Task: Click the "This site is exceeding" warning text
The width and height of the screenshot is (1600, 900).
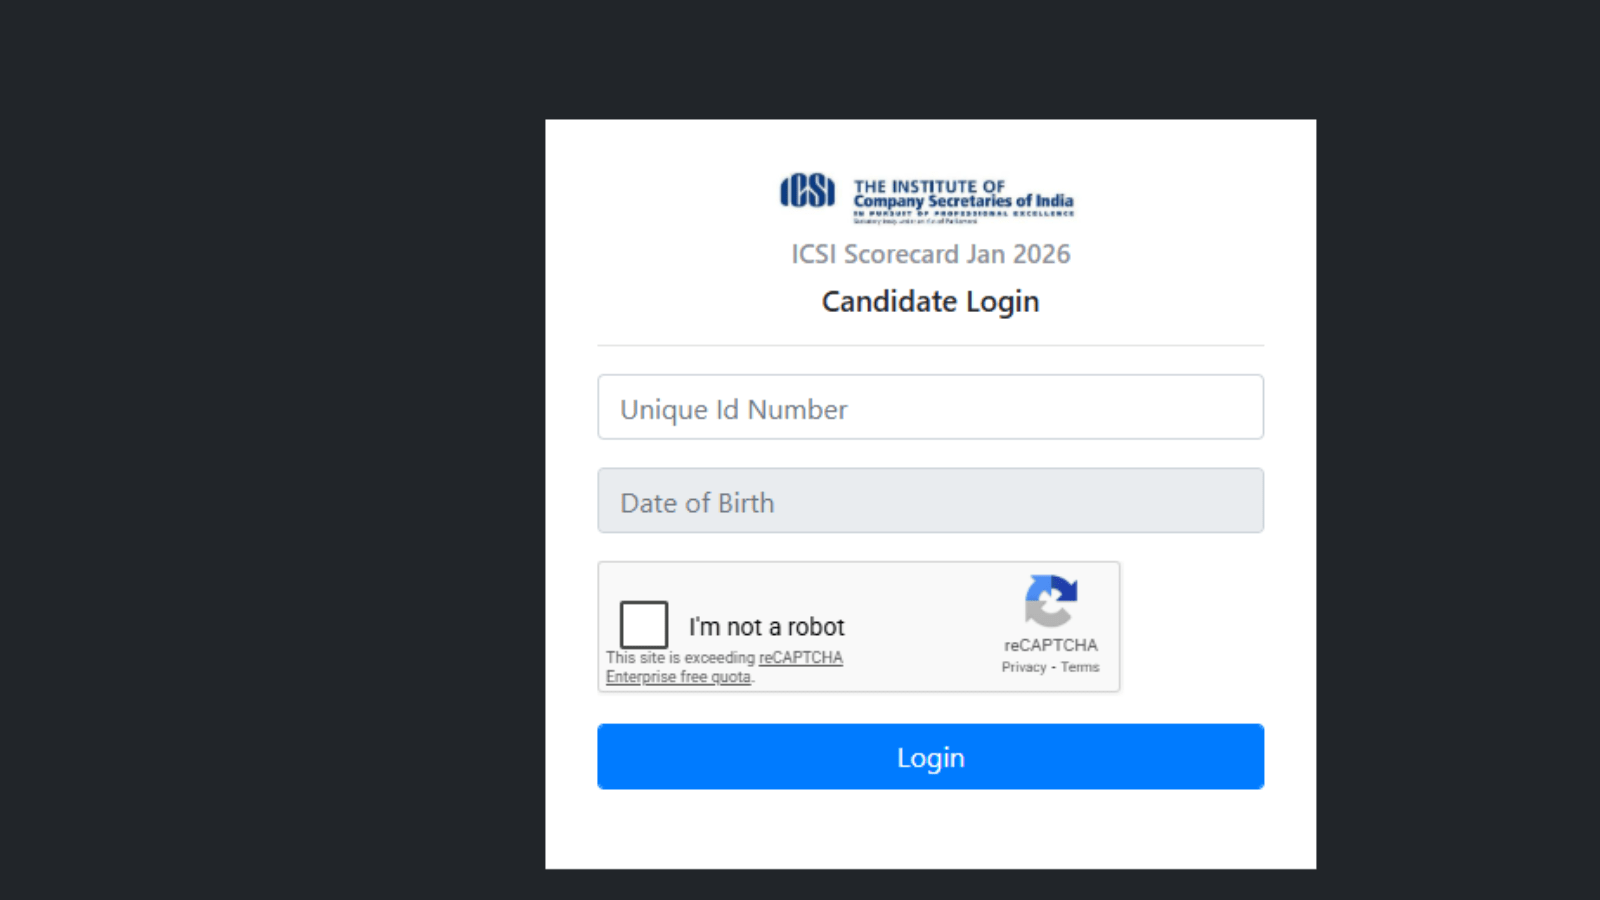Action: coord(680,658)
